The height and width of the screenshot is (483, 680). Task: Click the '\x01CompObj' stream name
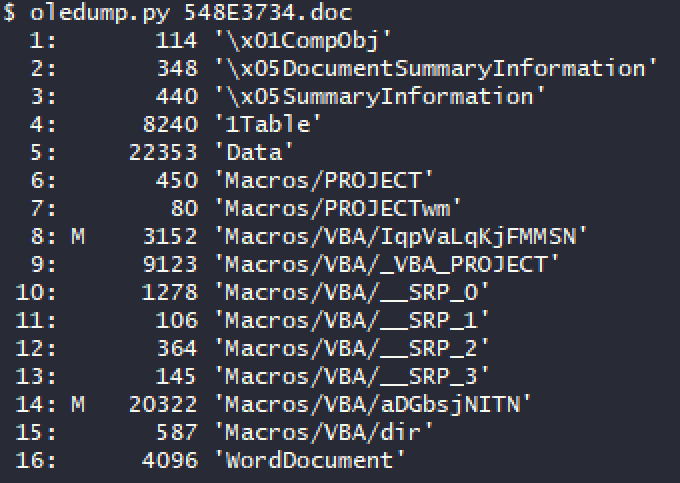pos(303,41)
